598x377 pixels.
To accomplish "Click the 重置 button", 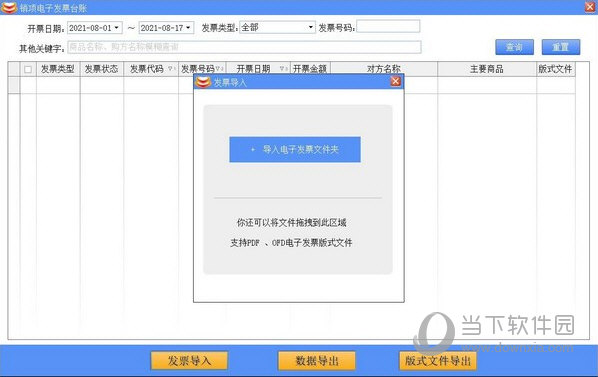I will (561, 47).
